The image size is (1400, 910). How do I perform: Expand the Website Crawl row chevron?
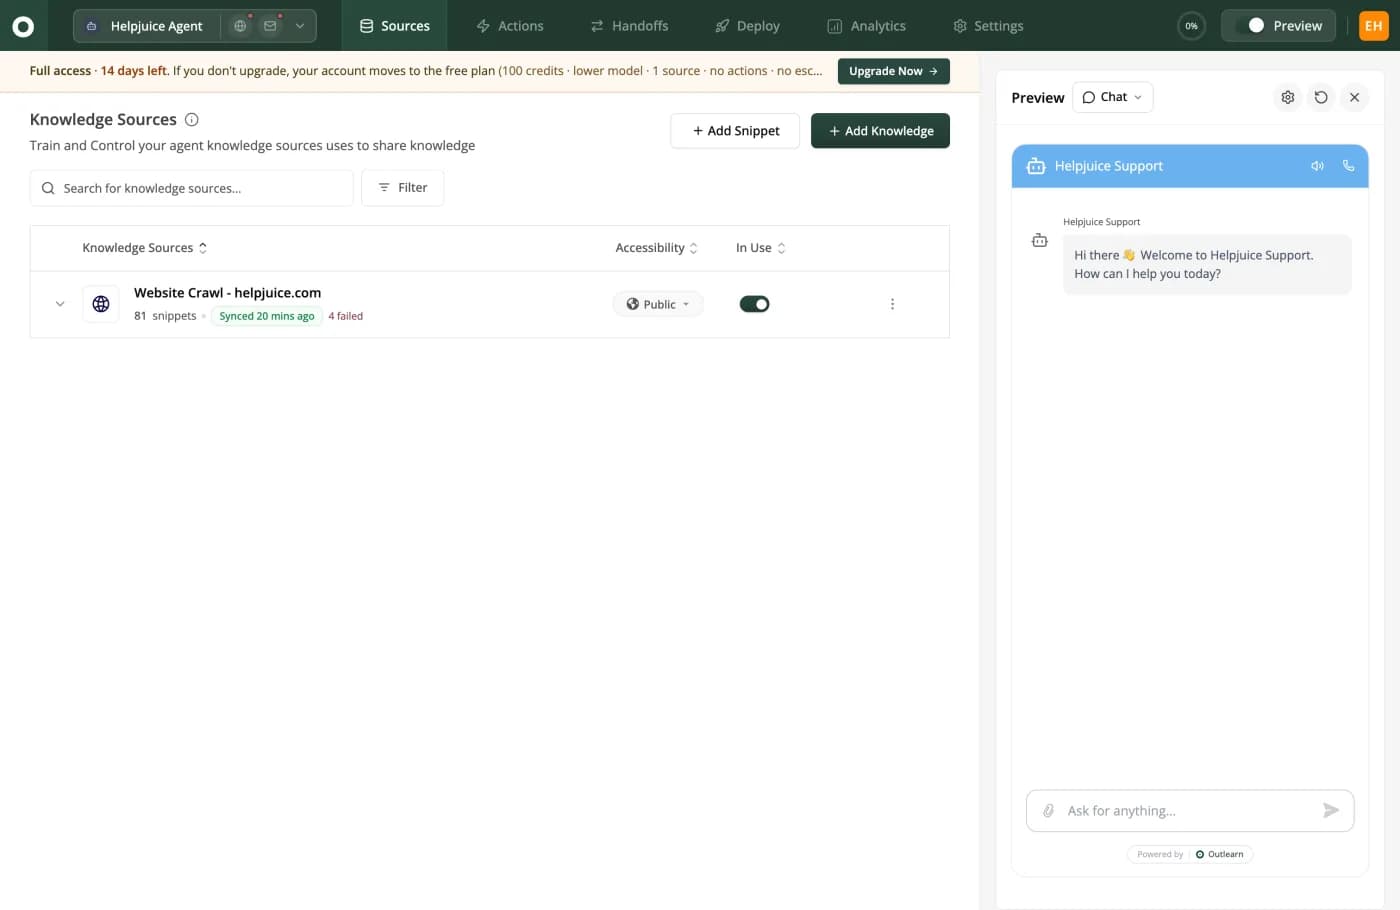tap(60, 304)
